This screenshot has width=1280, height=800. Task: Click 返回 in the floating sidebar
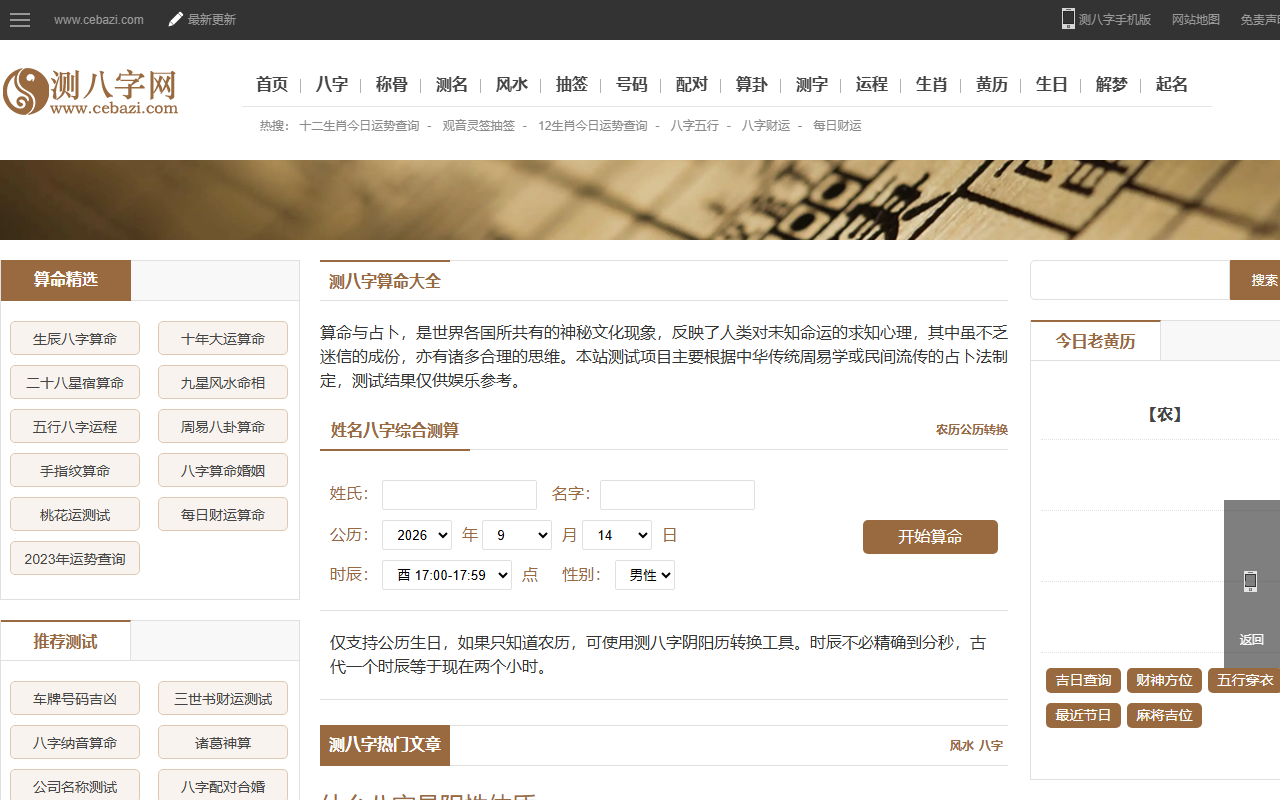click(x=1252, y=640)
